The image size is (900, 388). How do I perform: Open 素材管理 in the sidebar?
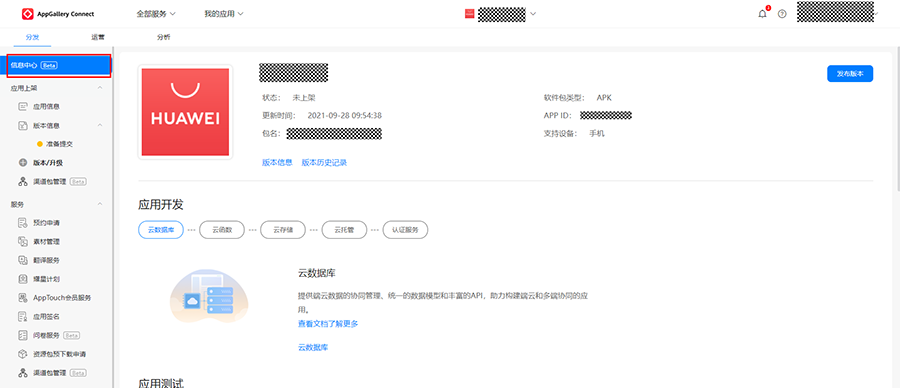tap(46, 241)
